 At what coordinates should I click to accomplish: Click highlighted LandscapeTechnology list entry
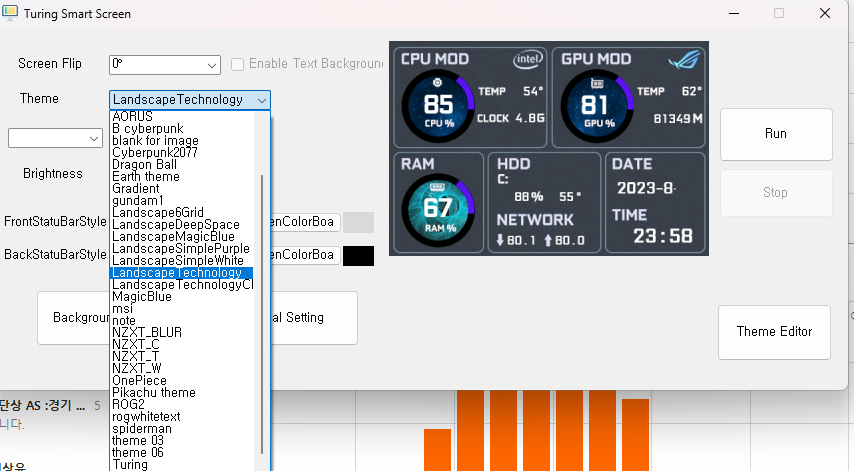[182, 272]
